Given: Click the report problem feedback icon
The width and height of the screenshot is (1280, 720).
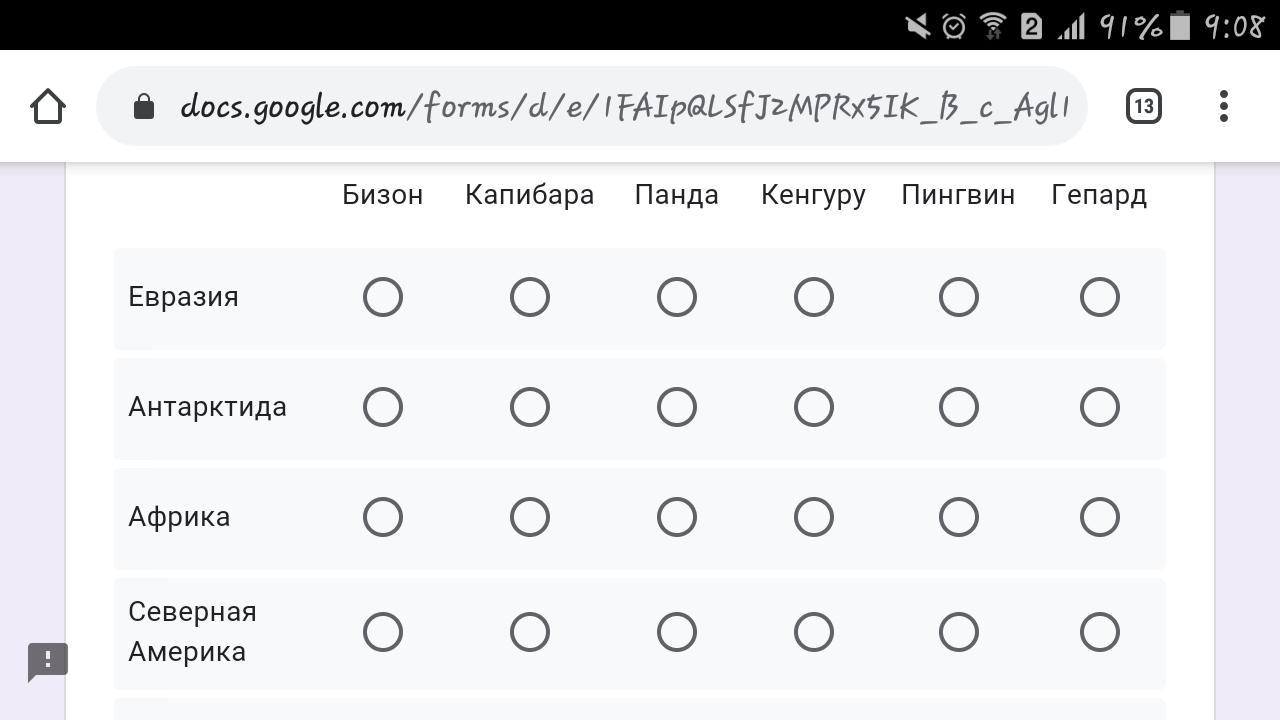Looking at the screenshot, I should point(47,661).
